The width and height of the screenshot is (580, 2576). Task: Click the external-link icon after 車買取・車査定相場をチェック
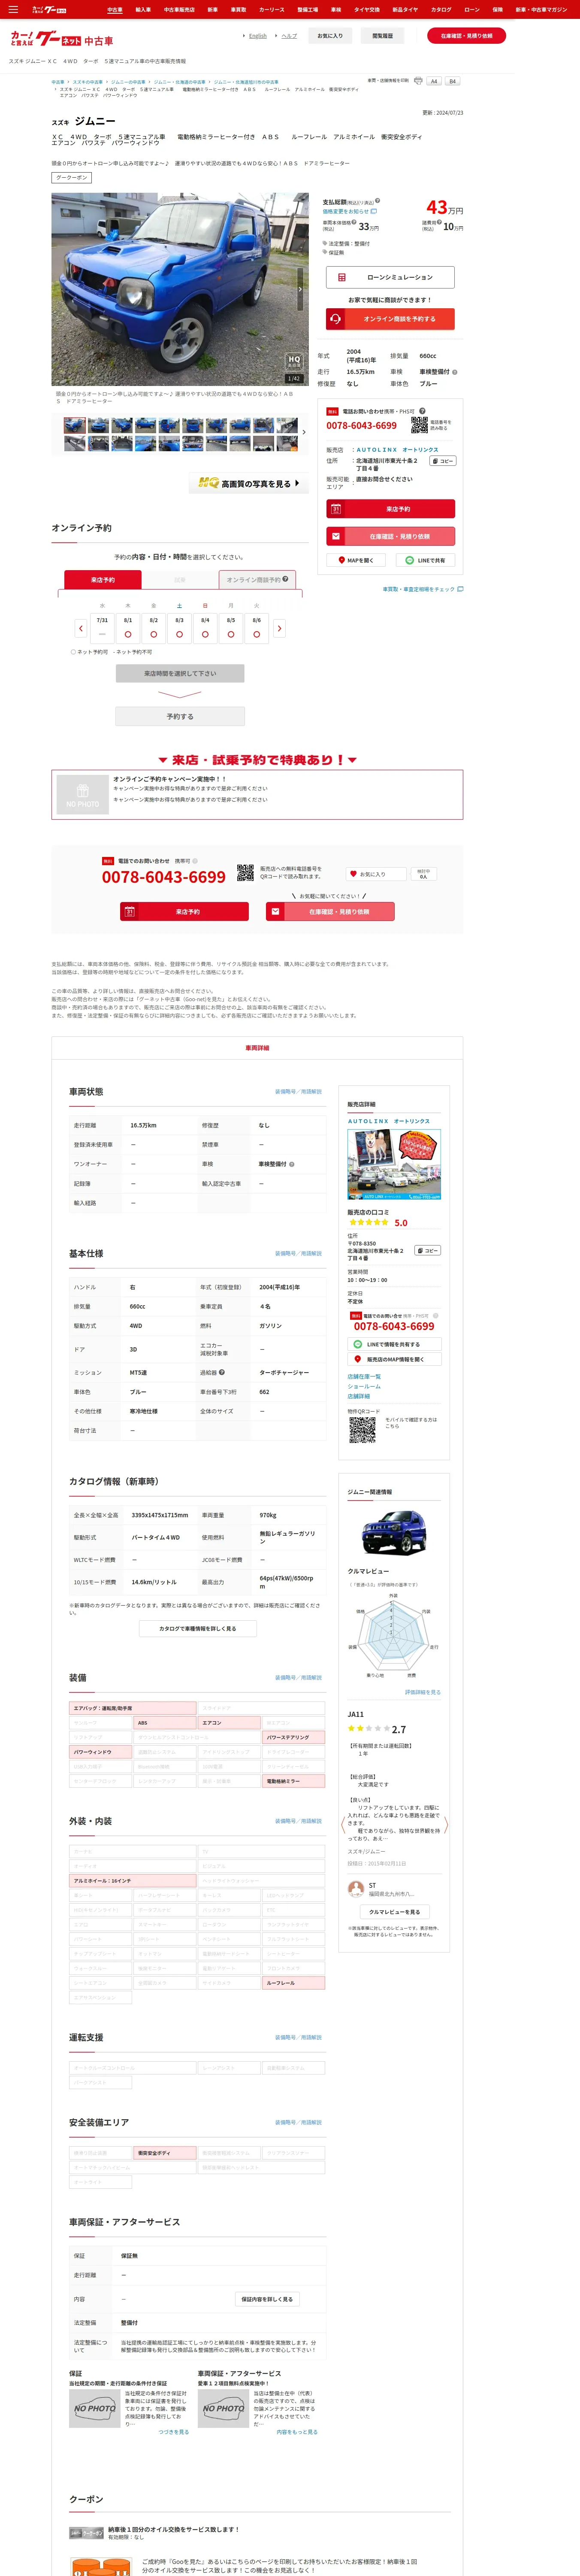[x=460, y=589]
